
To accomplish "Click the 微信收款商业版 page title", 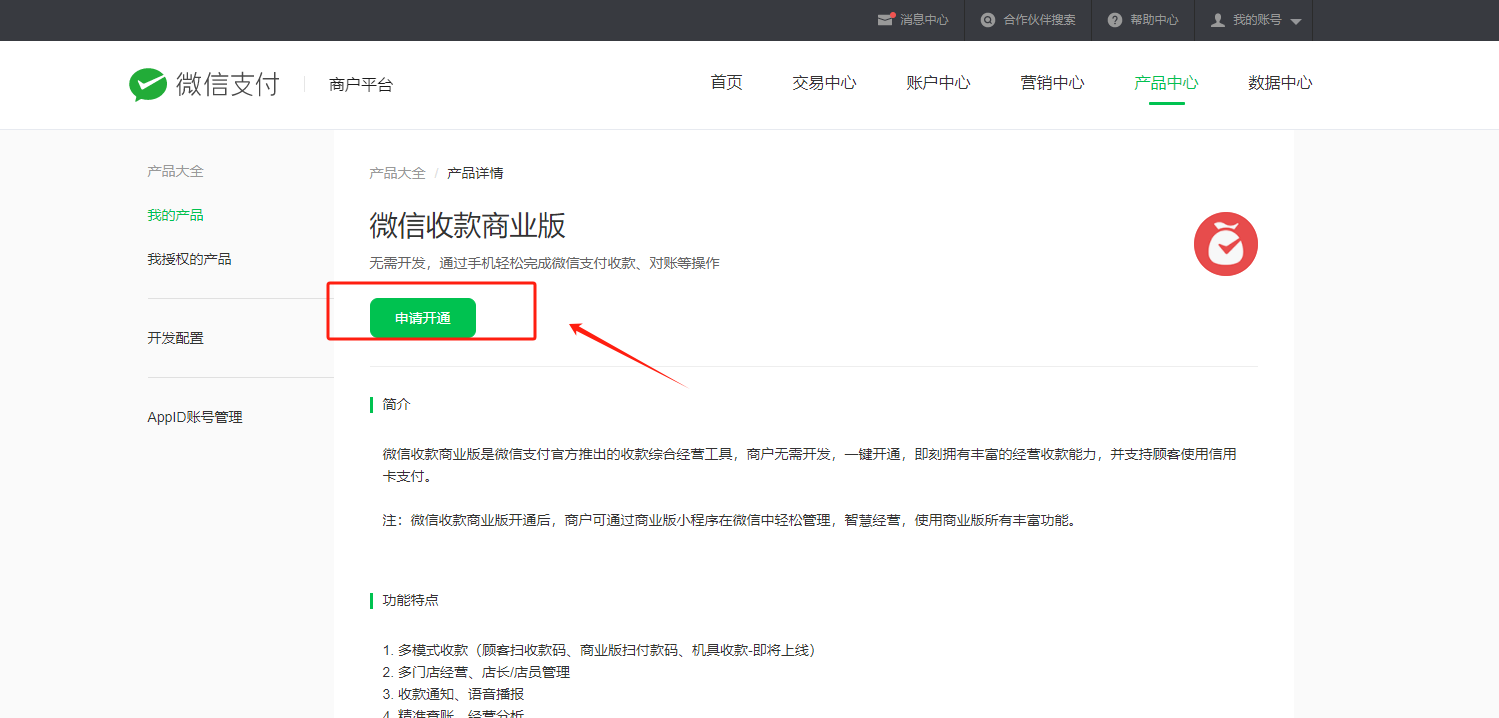I will (467, 226).
